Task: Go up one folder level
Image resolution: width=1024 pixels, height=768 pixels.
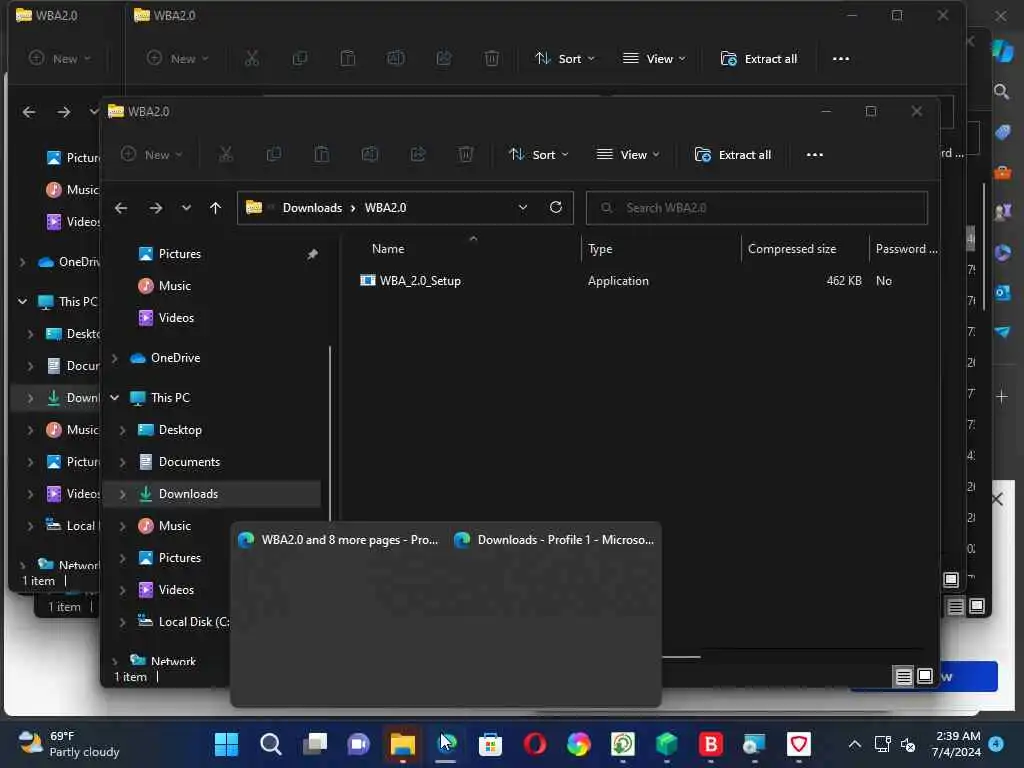Action: [x=216, y=208]
